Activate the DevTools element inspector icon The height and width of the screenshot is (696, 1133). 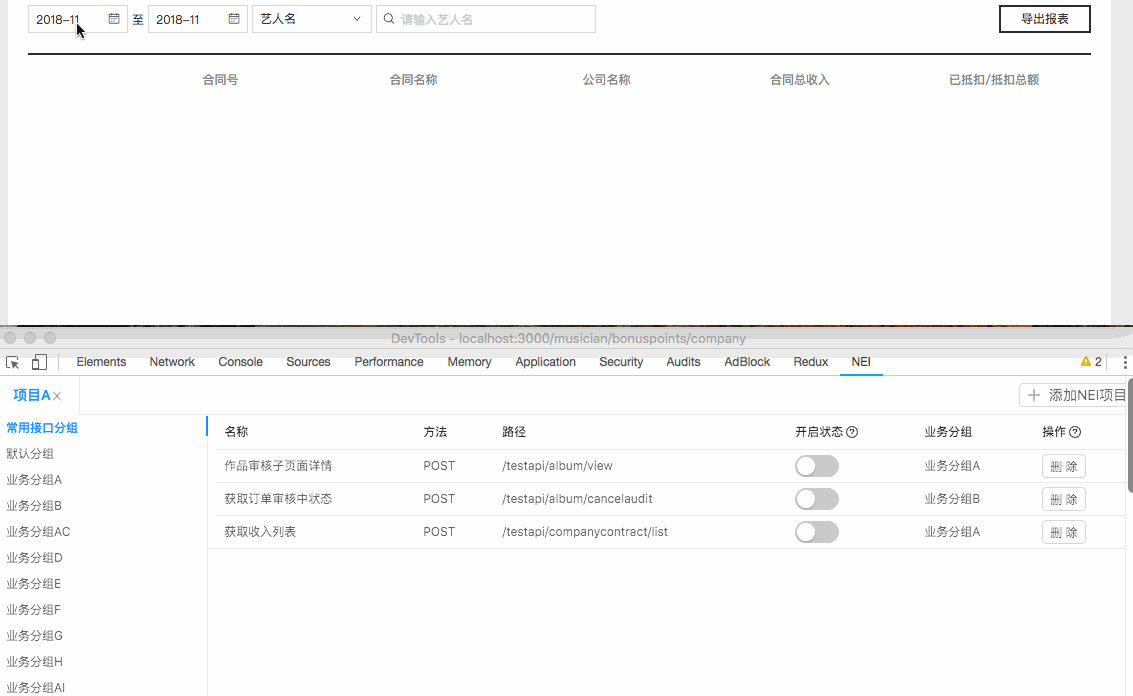click(12, 362)
